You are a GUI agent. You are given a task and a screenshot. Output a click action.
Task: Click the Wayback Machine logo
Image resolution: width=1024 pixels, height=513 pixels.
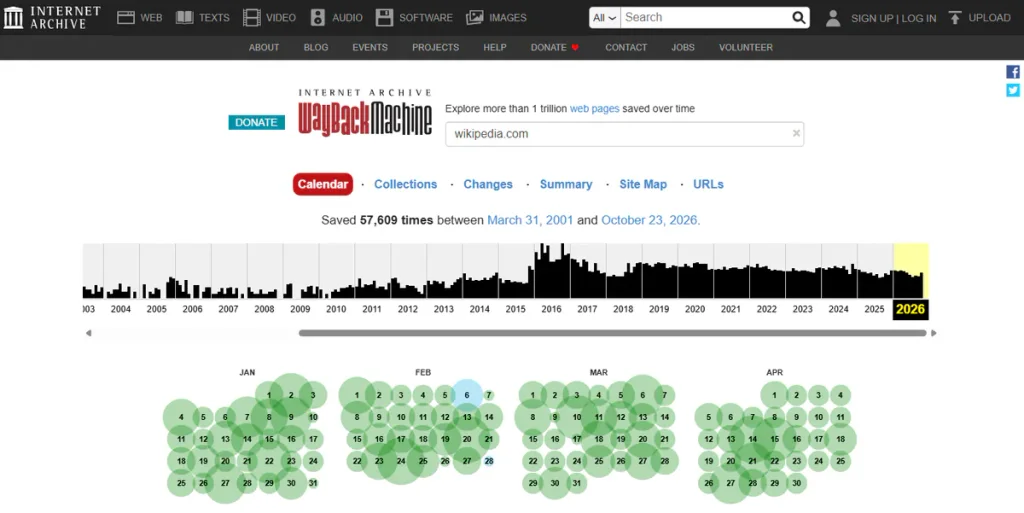(365, 112)
